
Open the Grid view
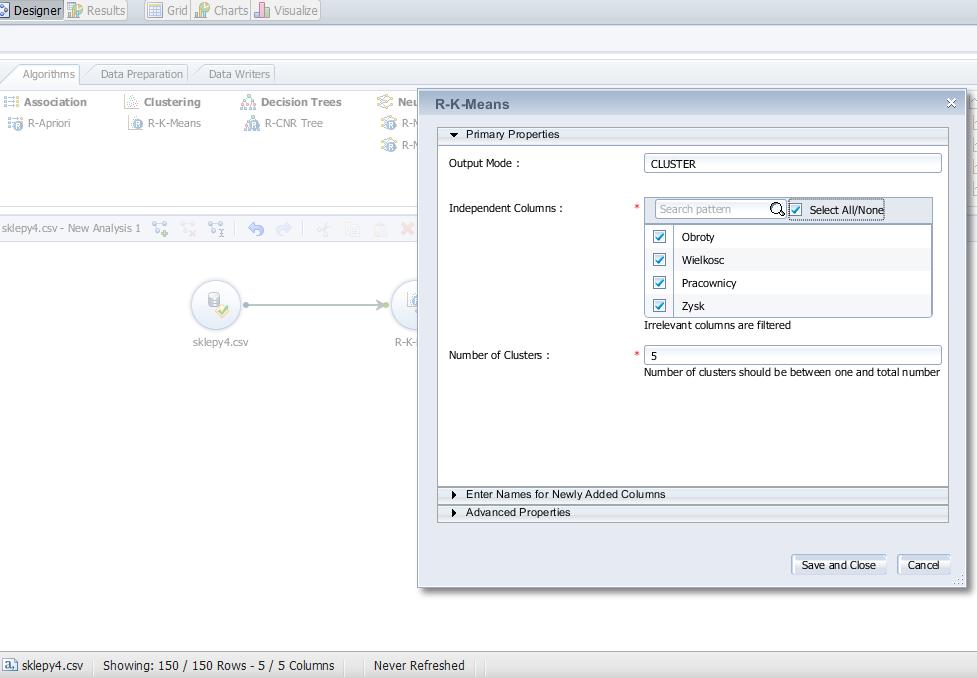168,11
